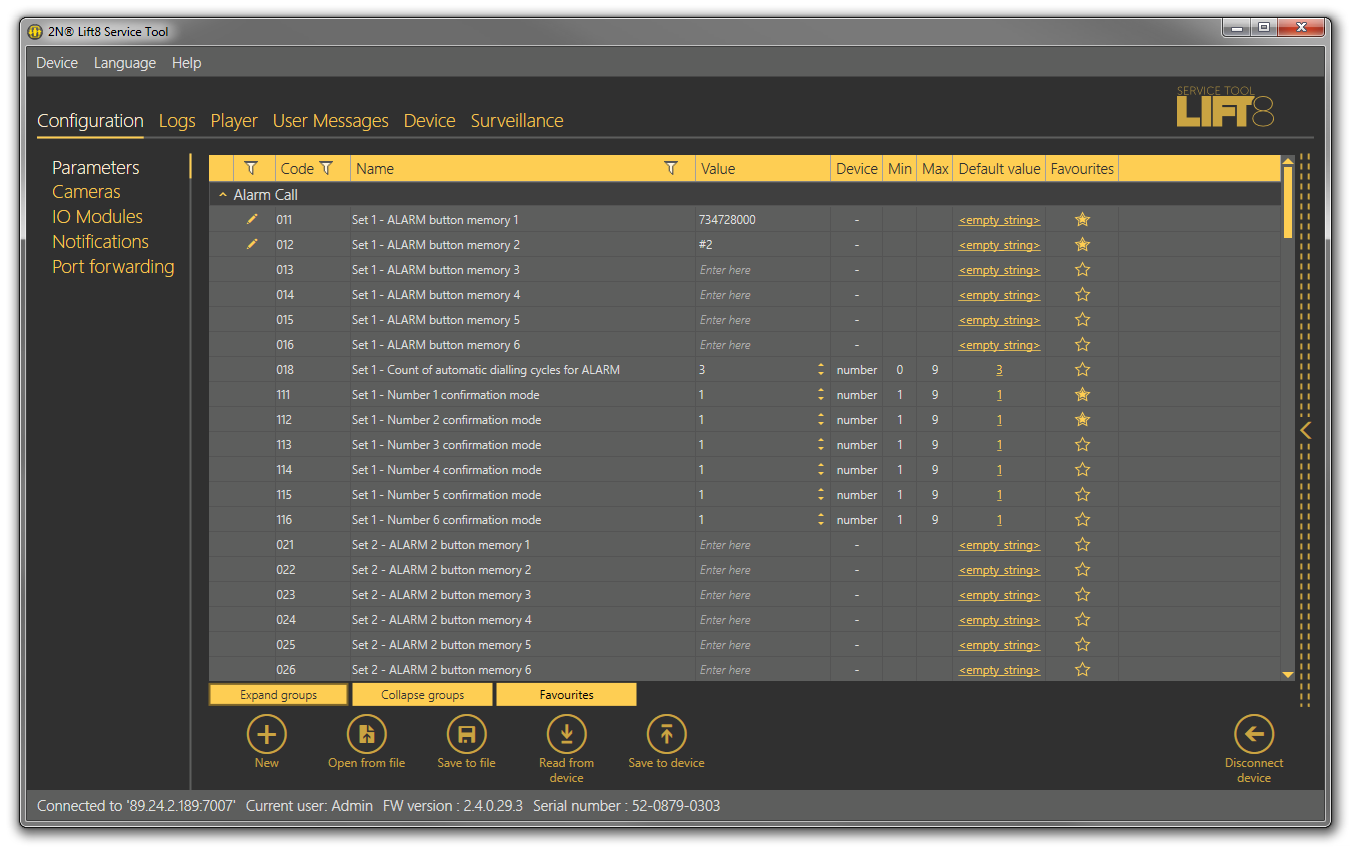Click the vertical scrollbar down arrow
This screenshot has height=847, width=1352.
pyautogui.click(x=1287, y=675)
